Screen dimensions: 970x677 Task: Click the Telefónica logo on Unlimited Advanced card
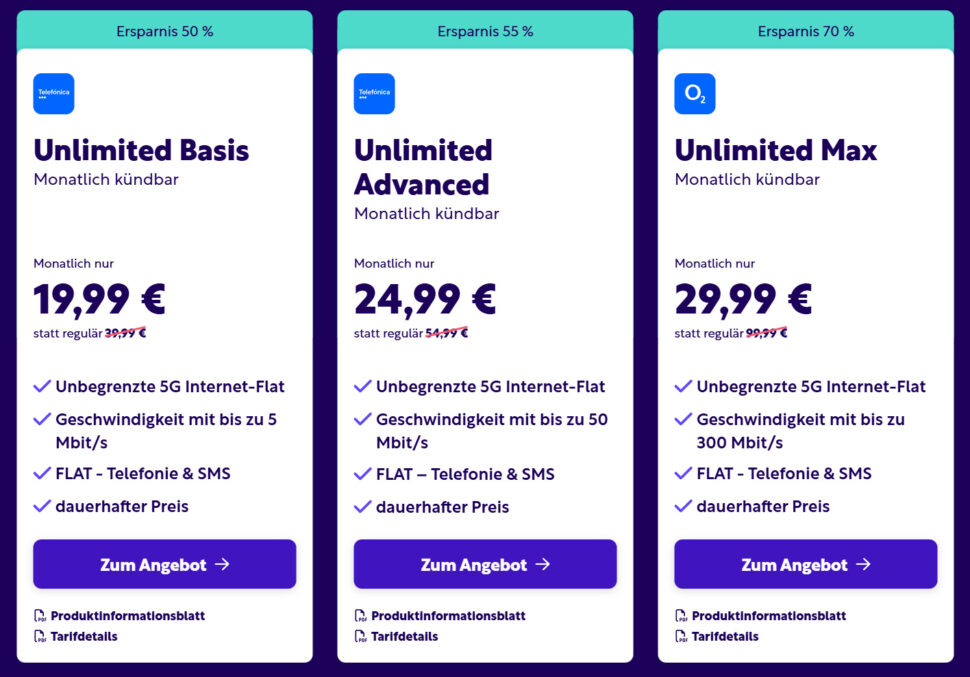(373, 93)
